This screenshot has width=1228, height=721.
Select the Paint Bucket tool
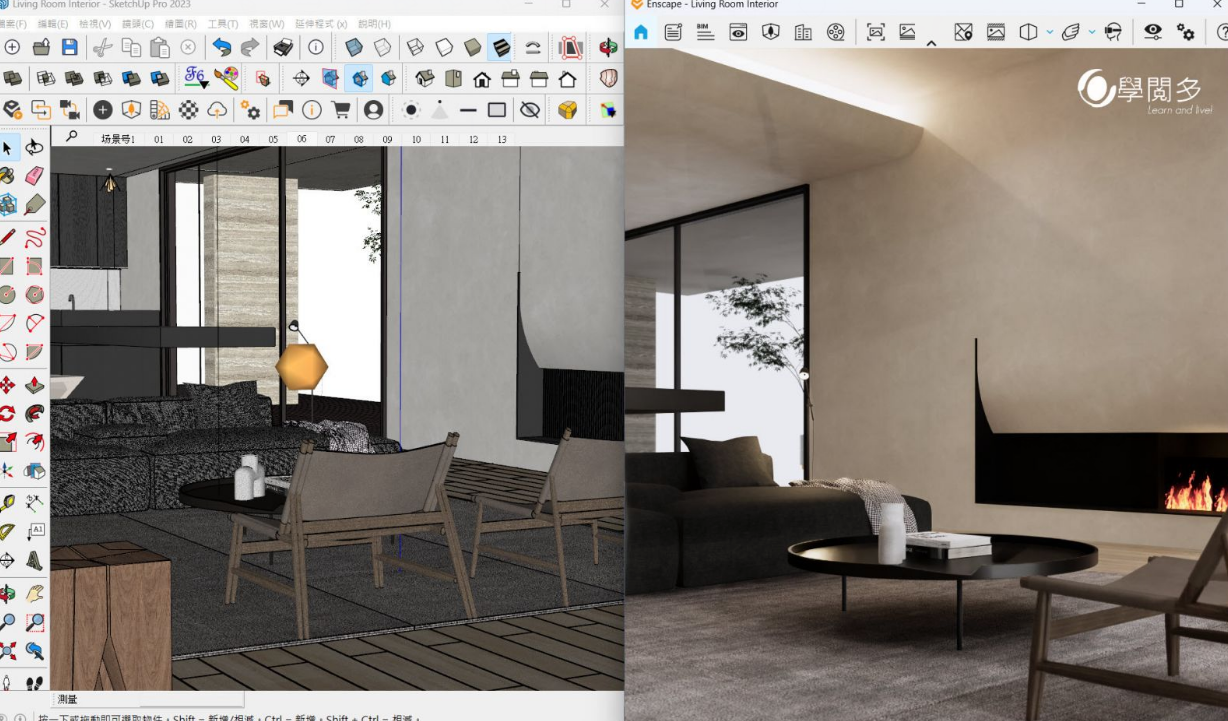[x=8, y=176]
